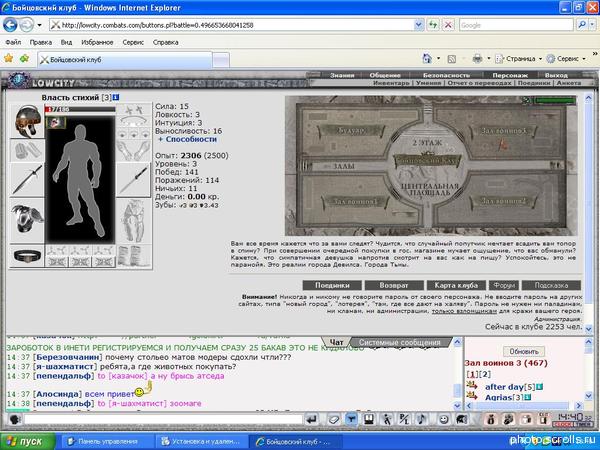The height and width of the screenshot is (450, 600).
Task: Click the empty leg armor slot
Action: click(134, 221)
